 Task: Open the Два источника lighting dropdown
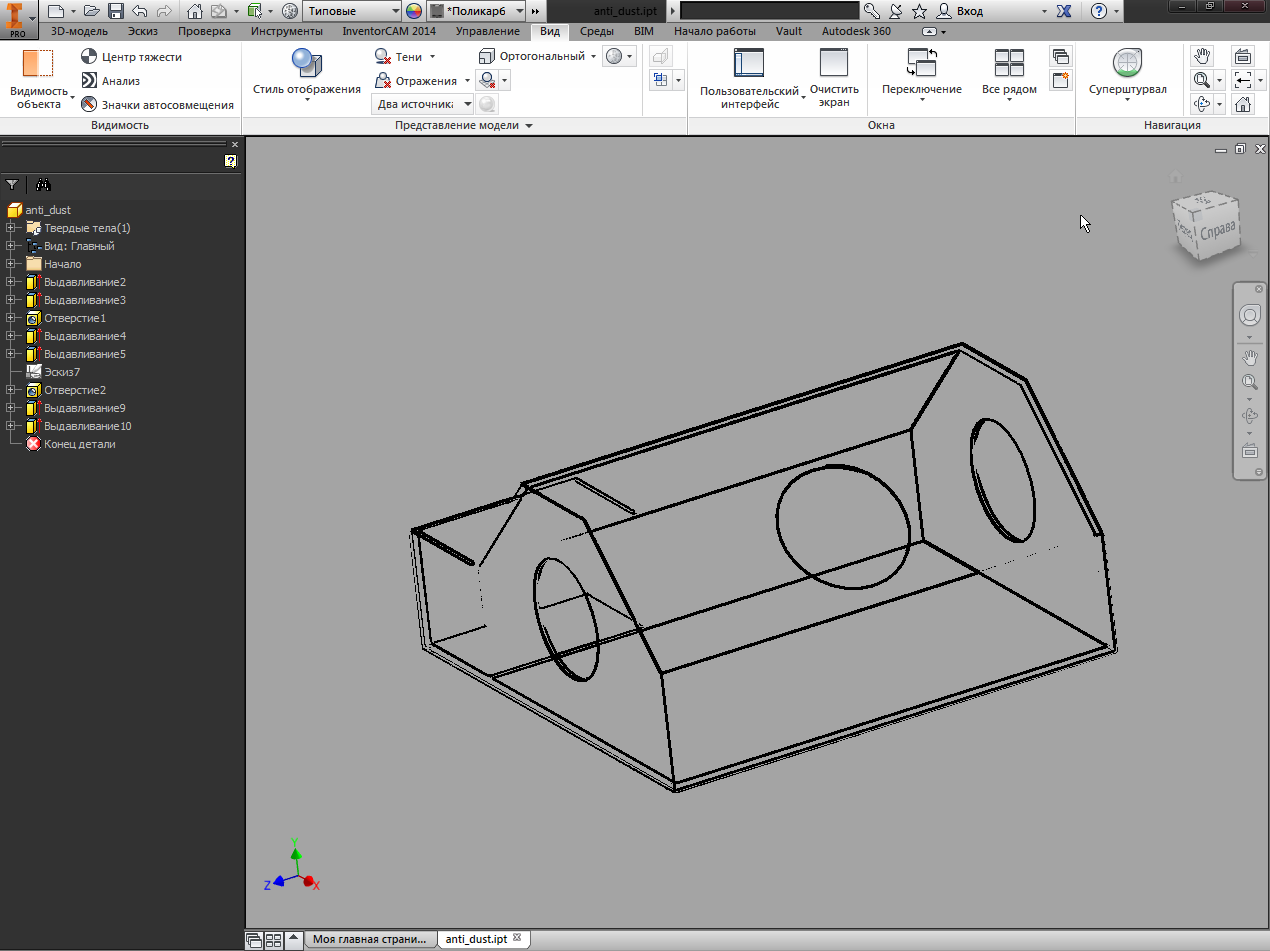(467, 104)
